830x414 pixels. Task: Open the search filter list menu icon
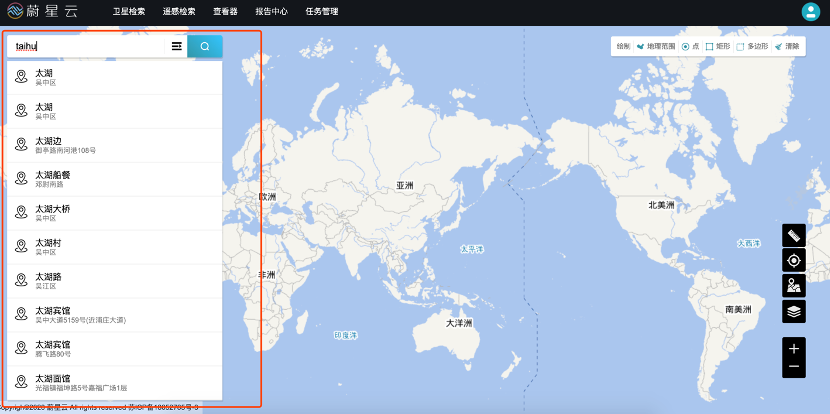(x=176, y=46)
